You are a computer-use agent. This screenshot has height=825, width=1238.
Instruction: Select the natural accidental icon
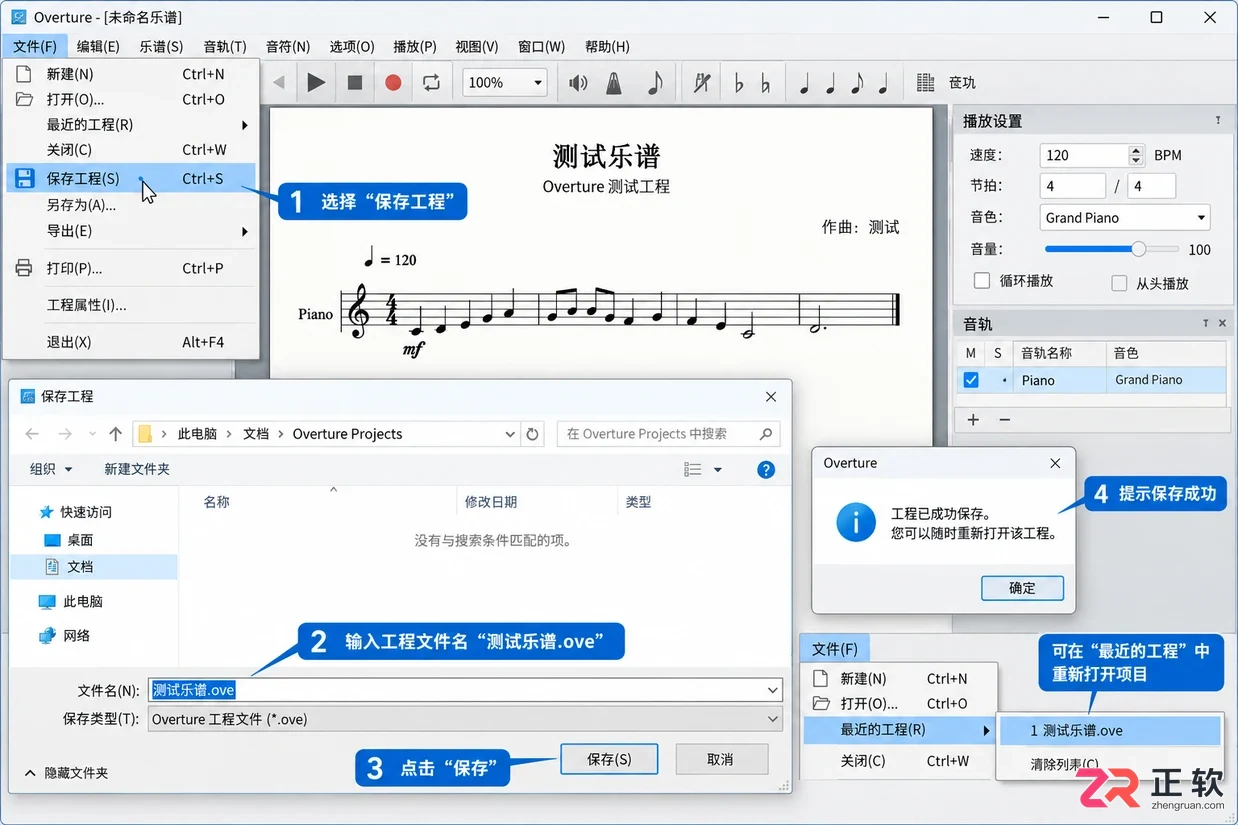[x=765, y=83]
